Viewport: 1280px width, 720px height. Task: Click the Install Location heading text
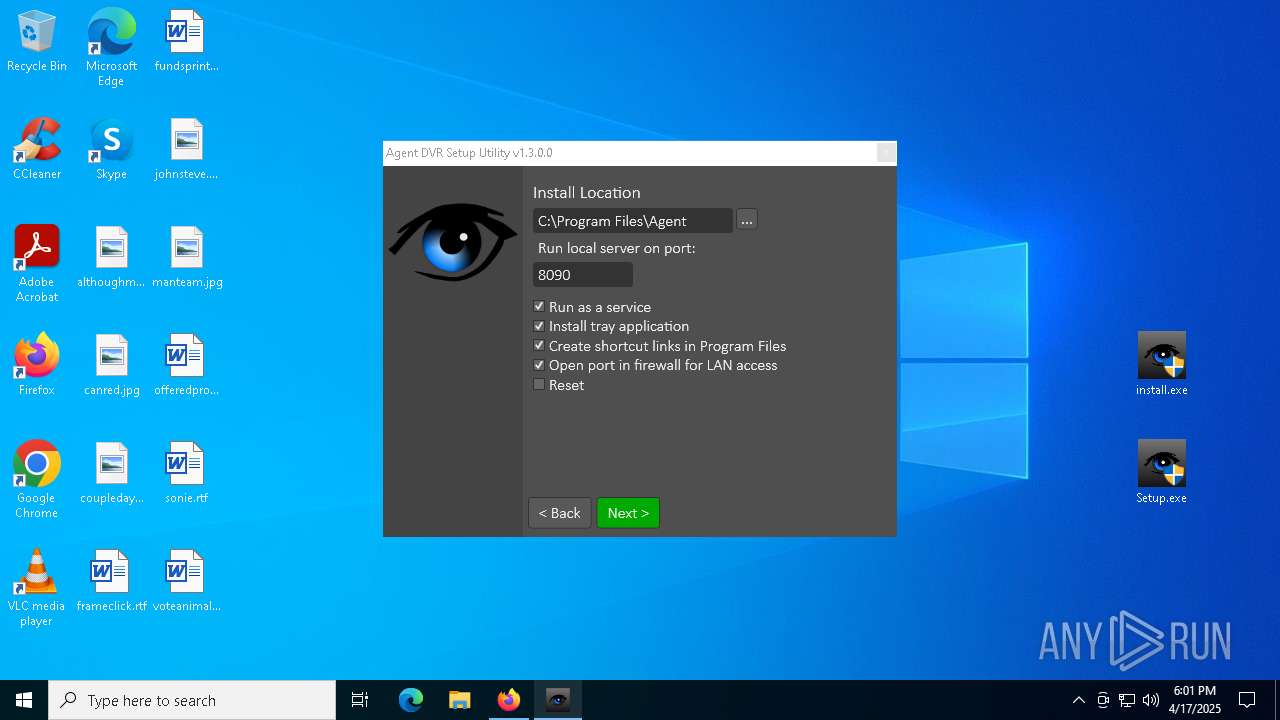[586, 193]
